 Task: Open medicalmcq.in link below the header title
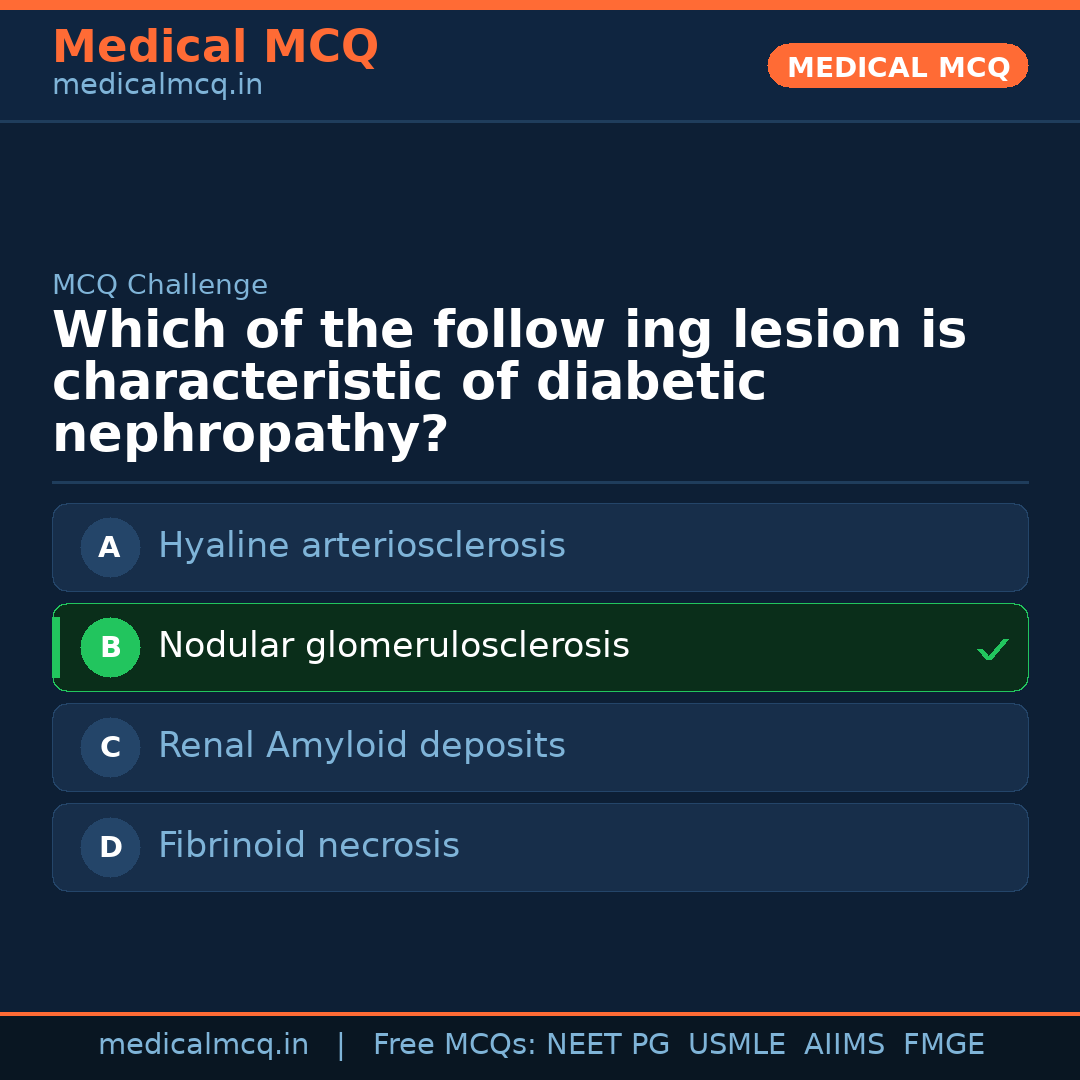157,86
